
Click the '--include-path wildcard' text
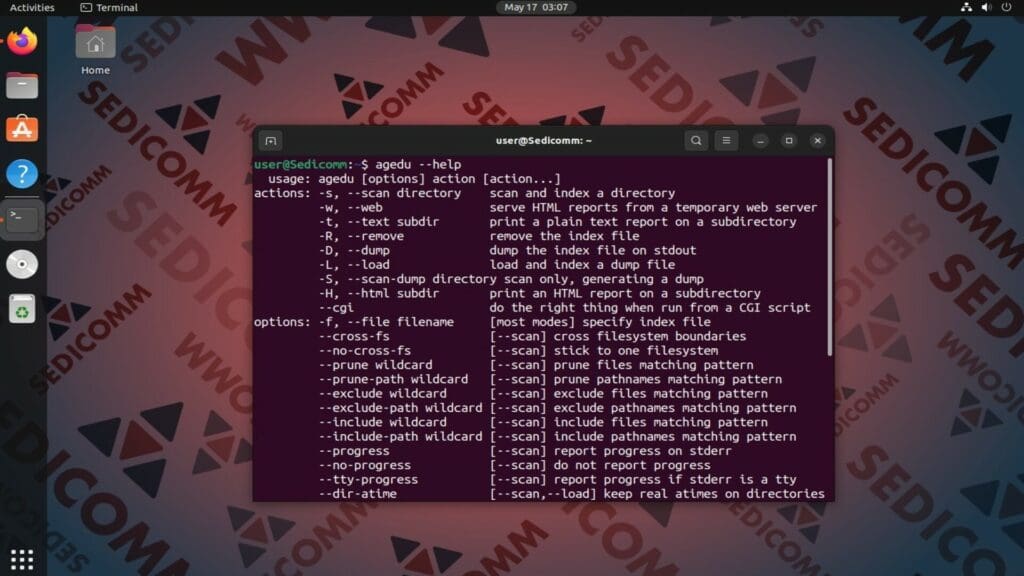(400, 437)
